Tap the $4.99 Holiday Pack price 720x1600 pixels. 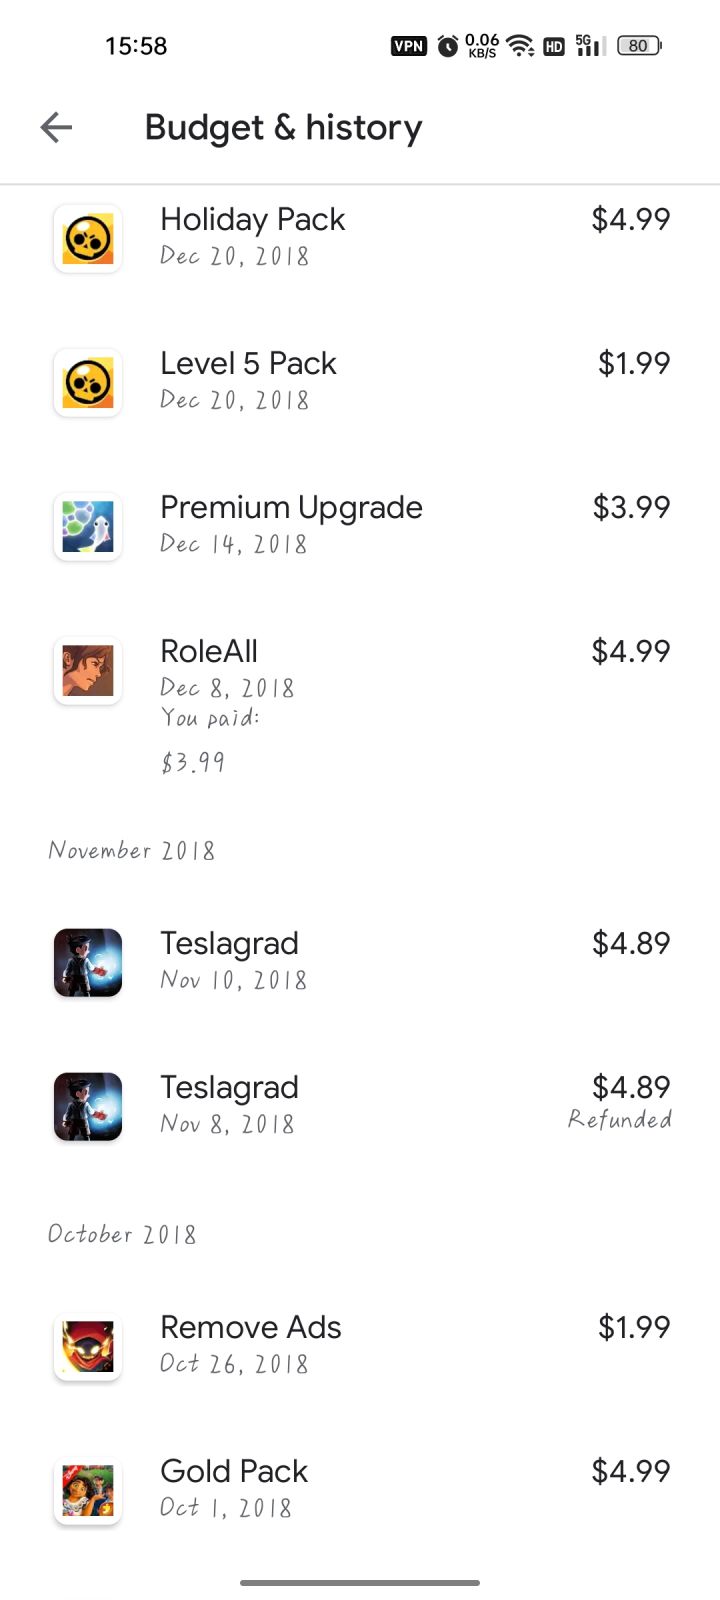pyautogui.click(x=630, y=220)
